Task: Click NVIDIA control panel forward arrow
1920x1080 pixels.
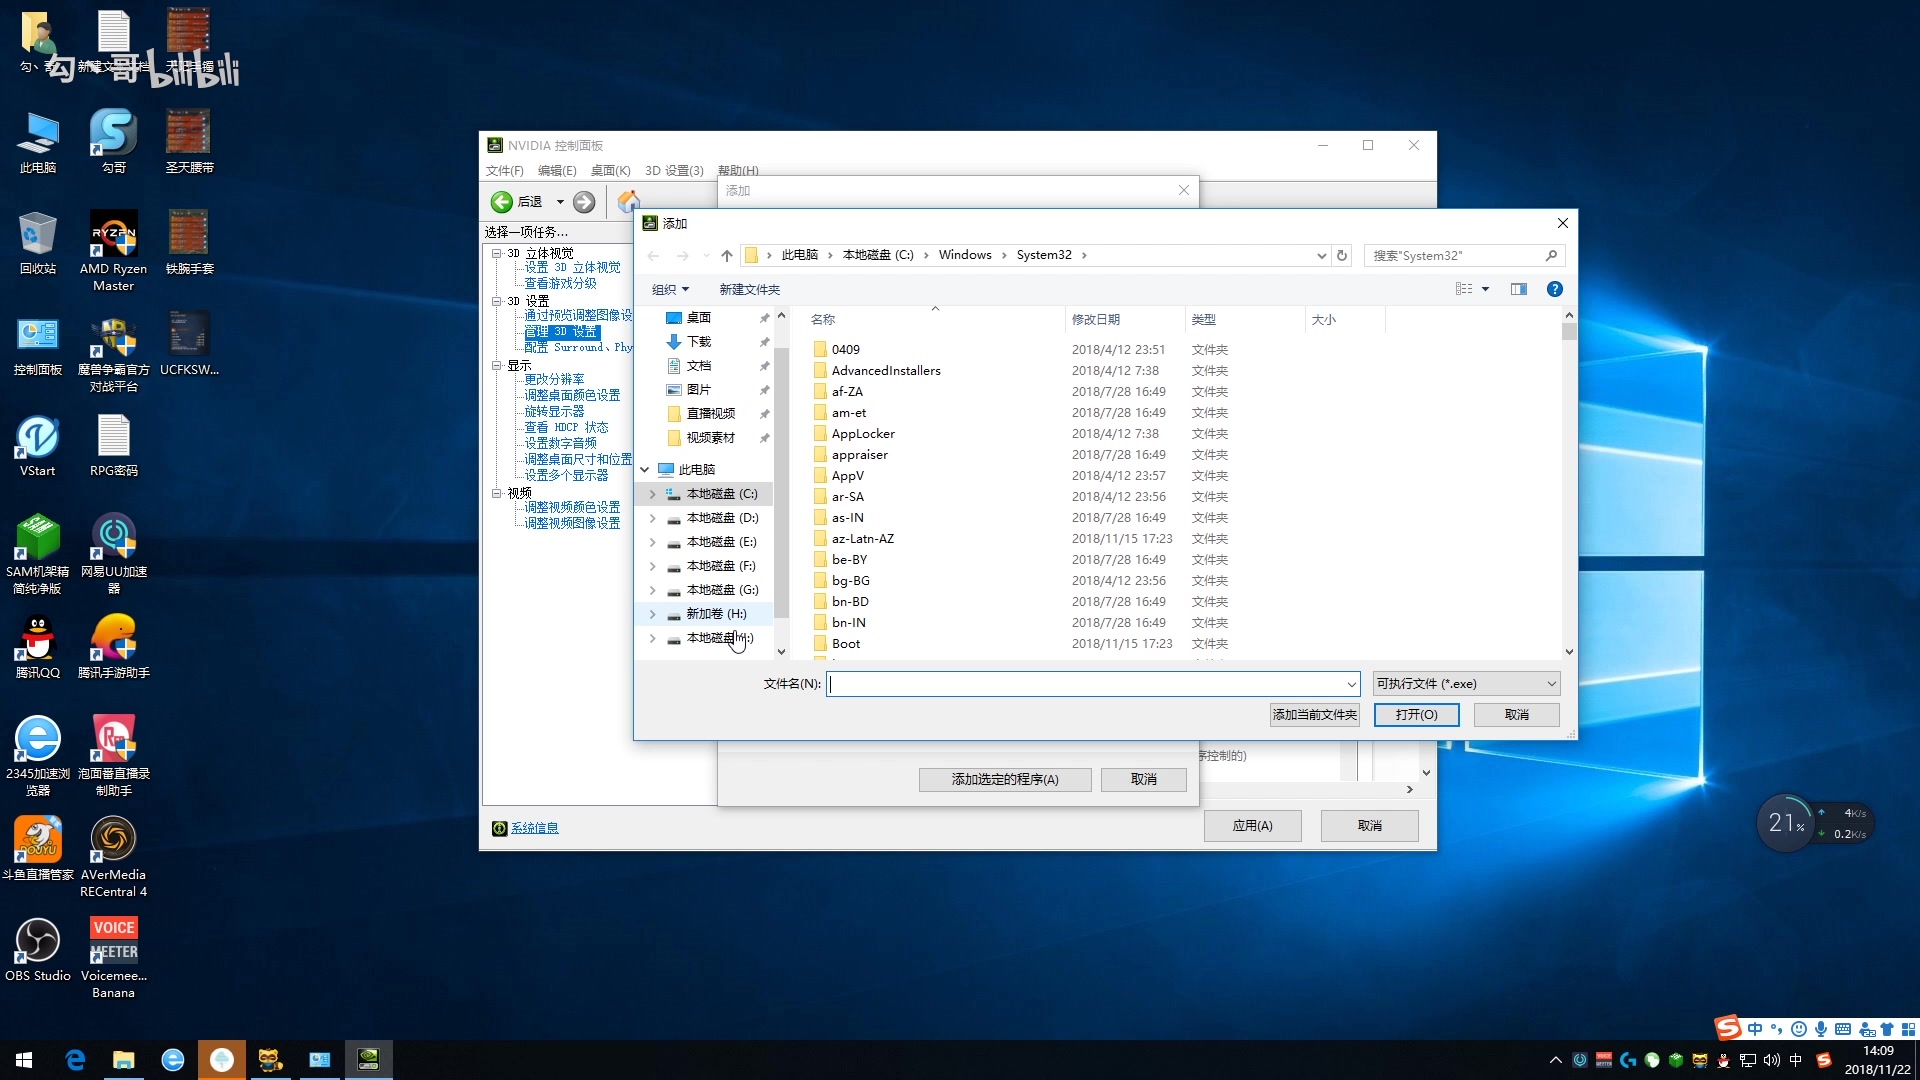Action: (584, 202)
